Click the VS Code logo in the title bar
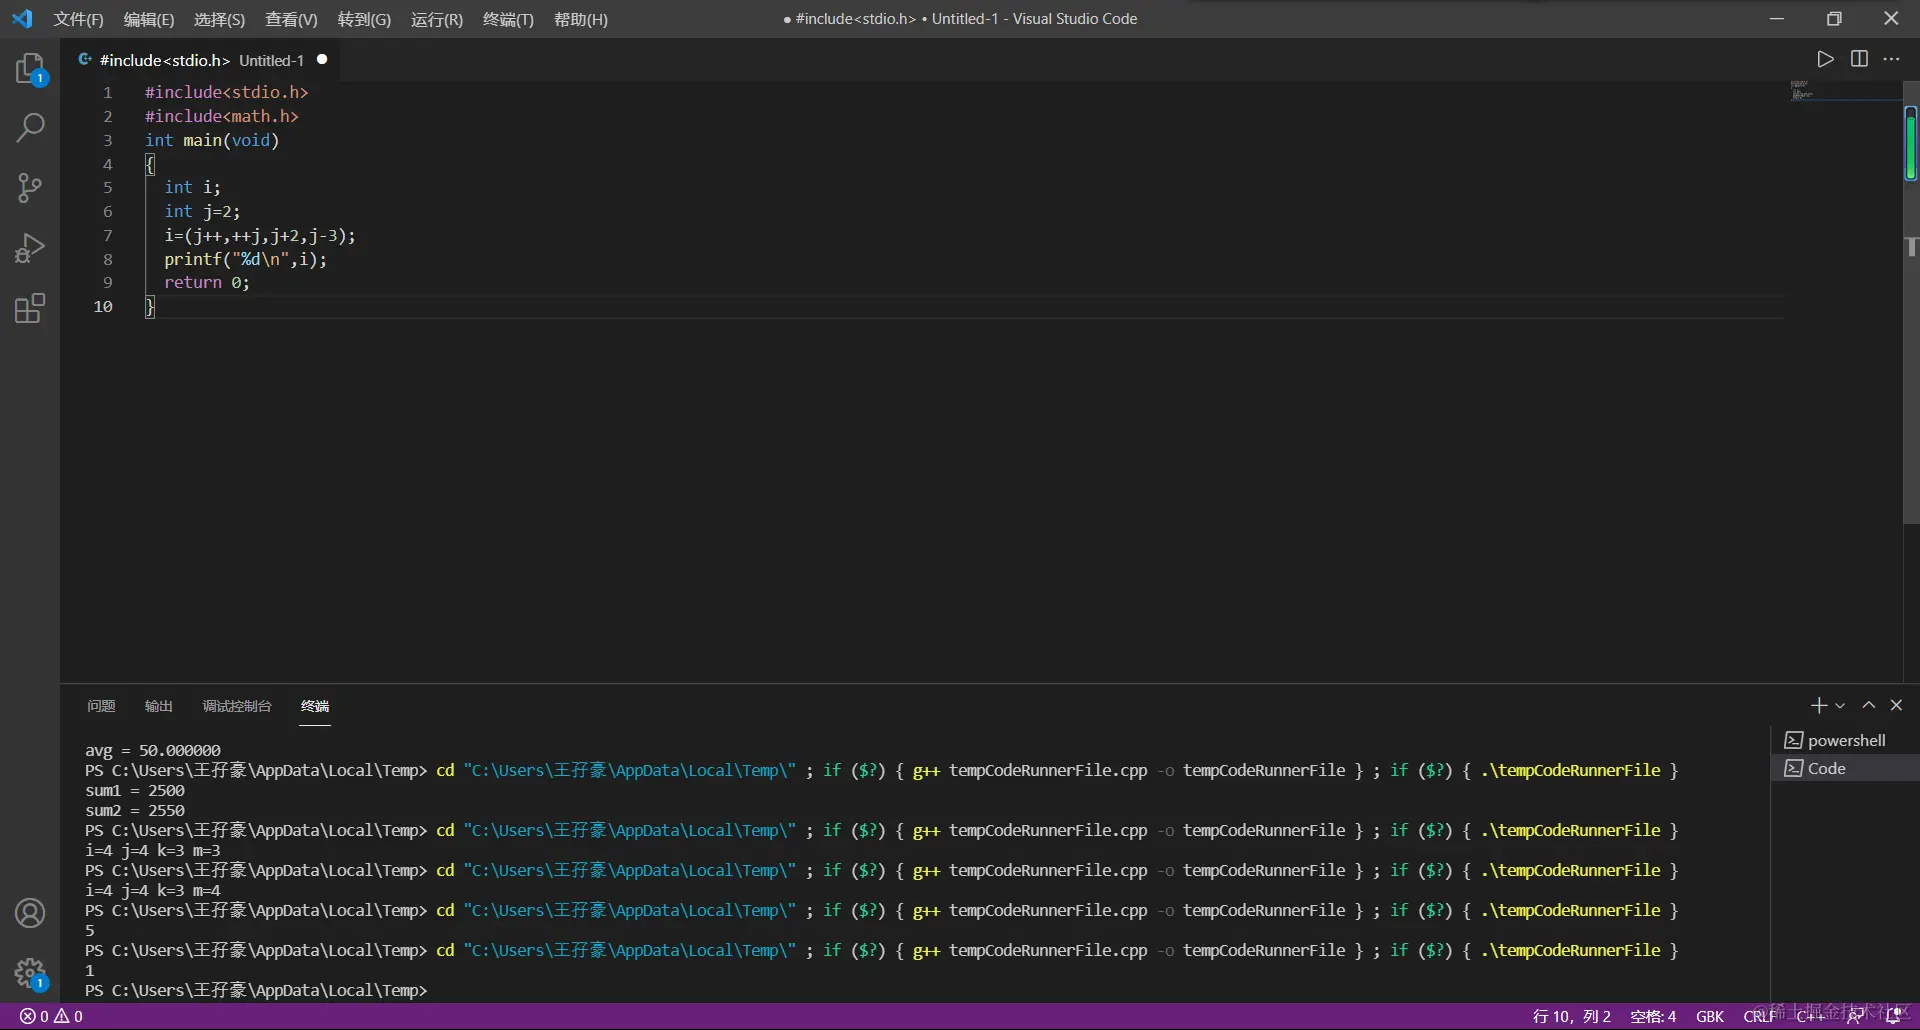Image resolution: width=1920 pixels, height=1030 pixels. [x=22, y=19]
